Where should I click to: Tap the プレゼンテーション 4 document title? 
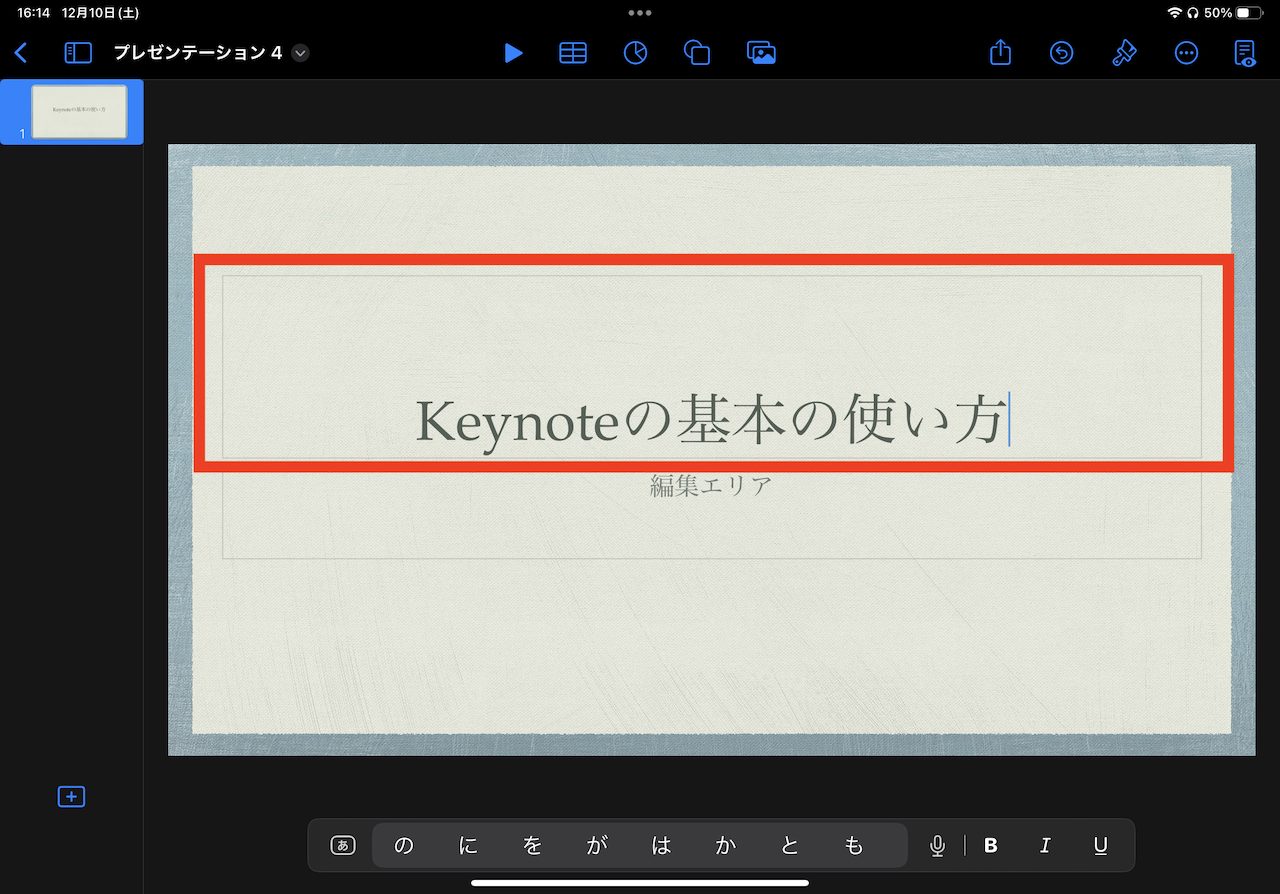click(198, 53)
